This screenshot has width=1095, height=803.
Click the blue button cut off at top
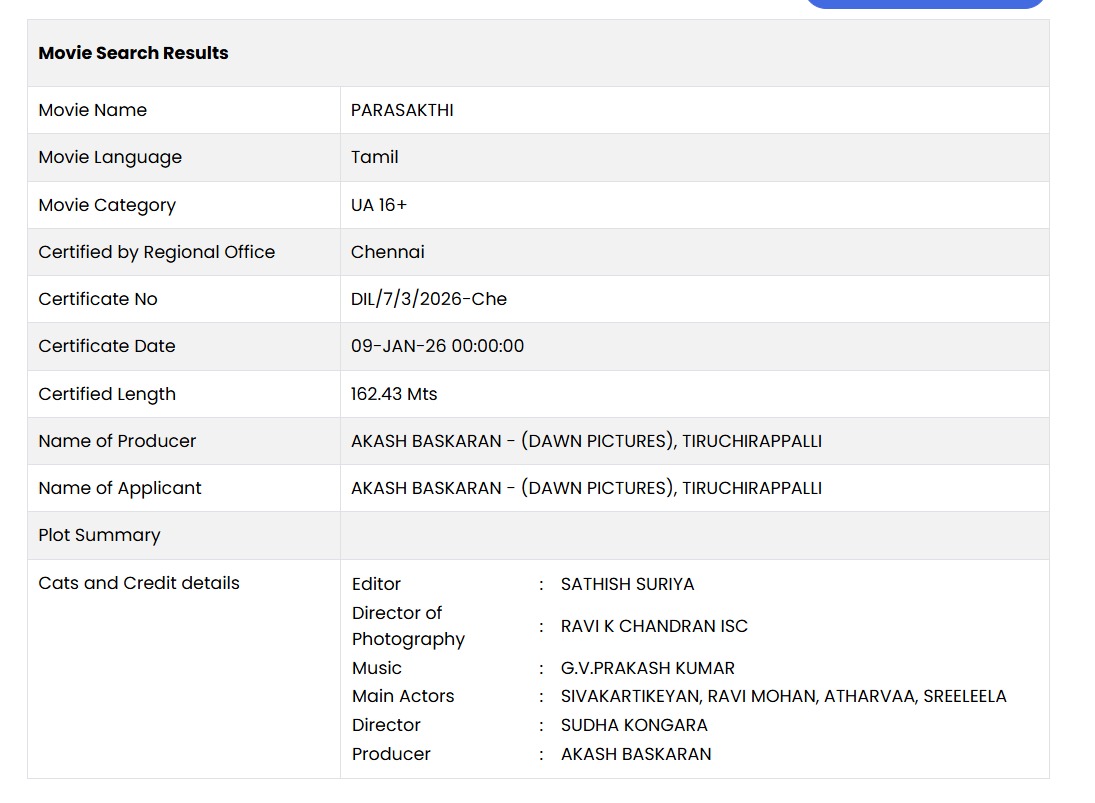(925, 3)
